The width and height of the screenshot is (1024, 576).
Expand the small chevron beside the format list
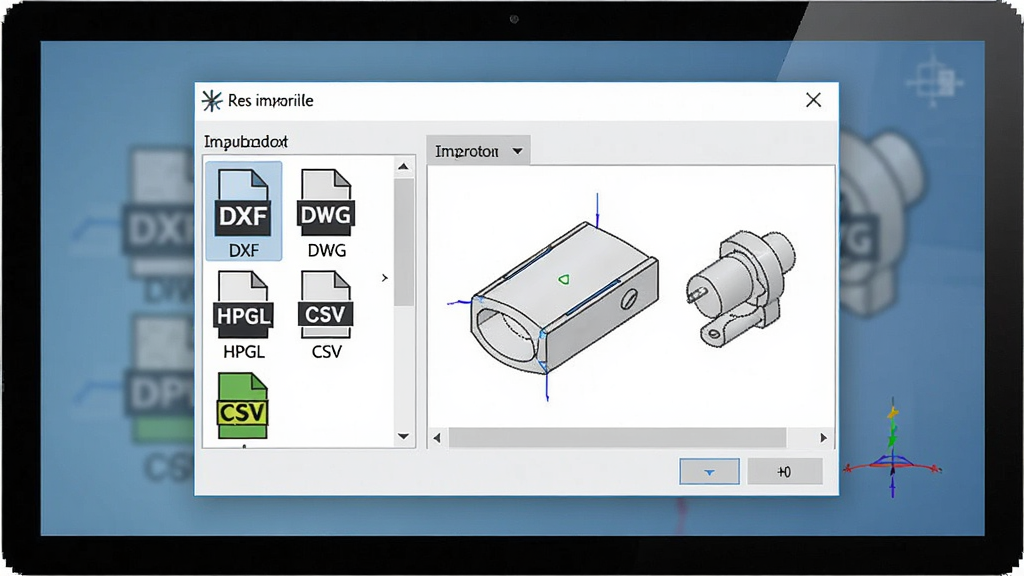[x=385, y=278]
